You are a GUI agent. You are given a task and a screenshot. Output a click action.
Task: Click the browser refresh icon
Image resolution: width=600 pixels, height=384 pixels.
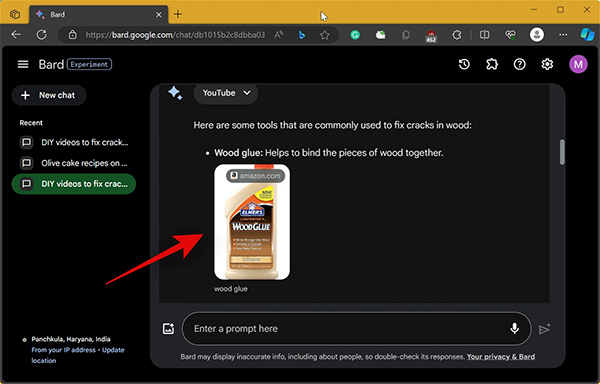click(x=41, y=35)
